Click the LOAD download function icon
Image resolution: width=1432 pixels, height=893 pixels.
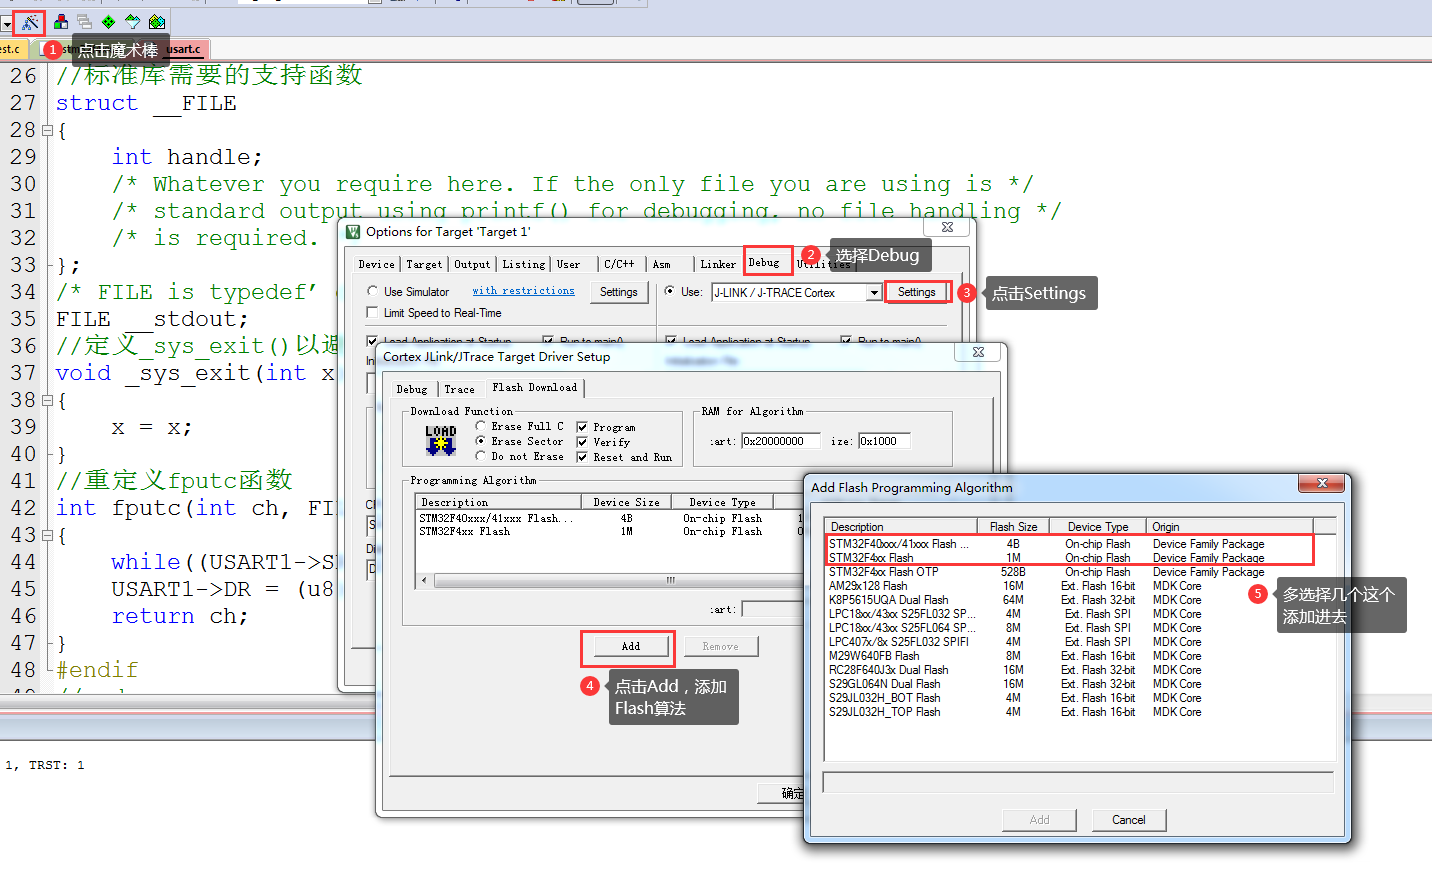tap(440, 440)
